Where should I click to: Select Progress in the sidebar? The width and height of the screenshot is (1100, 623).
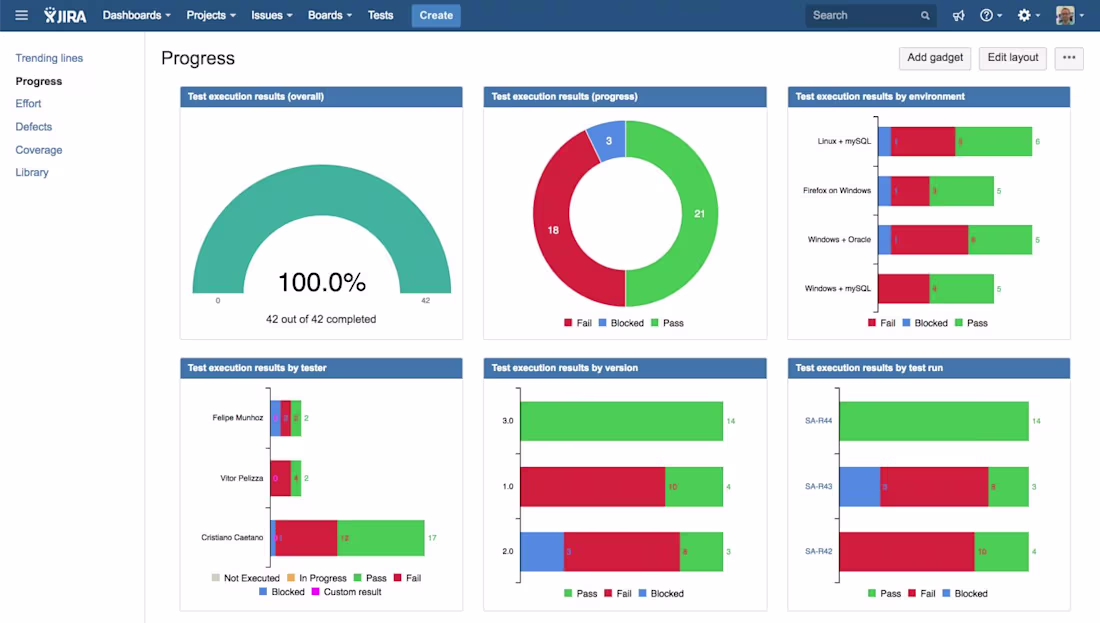(39, 81)
